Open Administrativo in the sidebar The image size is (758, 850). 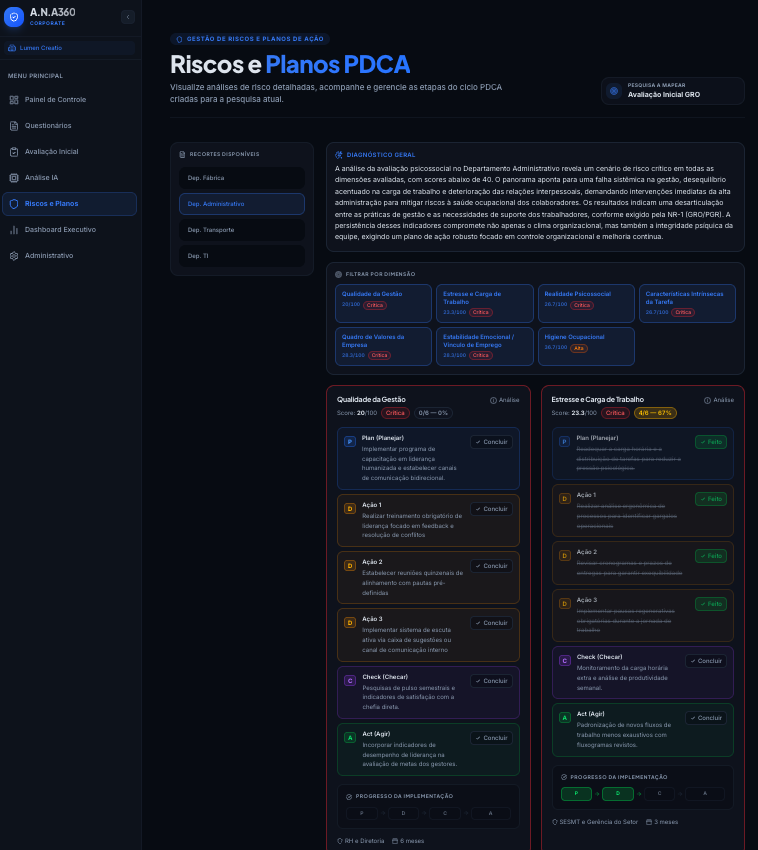(x=69, y=256)
